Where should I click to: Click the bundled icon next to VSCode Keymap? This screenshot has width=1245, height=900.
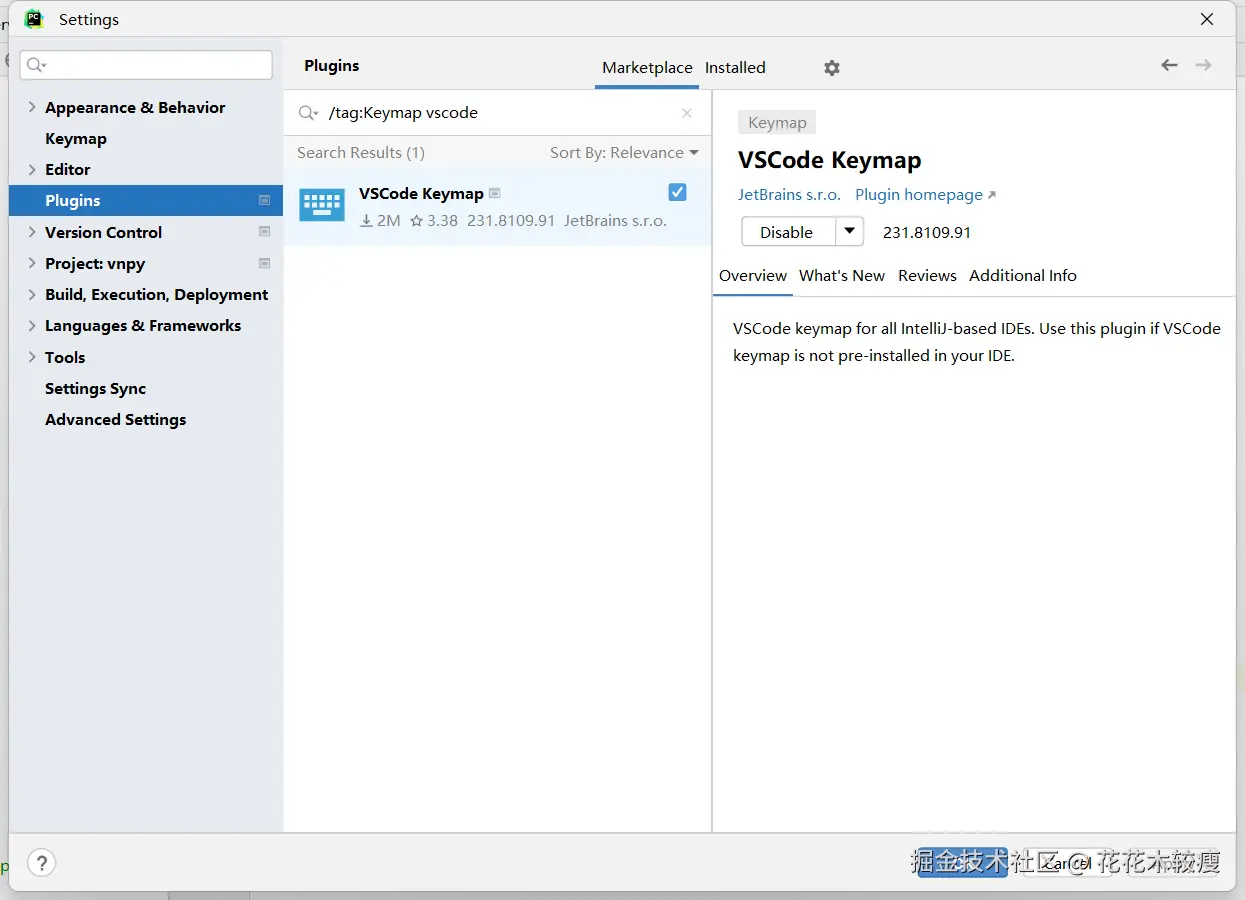495,193
